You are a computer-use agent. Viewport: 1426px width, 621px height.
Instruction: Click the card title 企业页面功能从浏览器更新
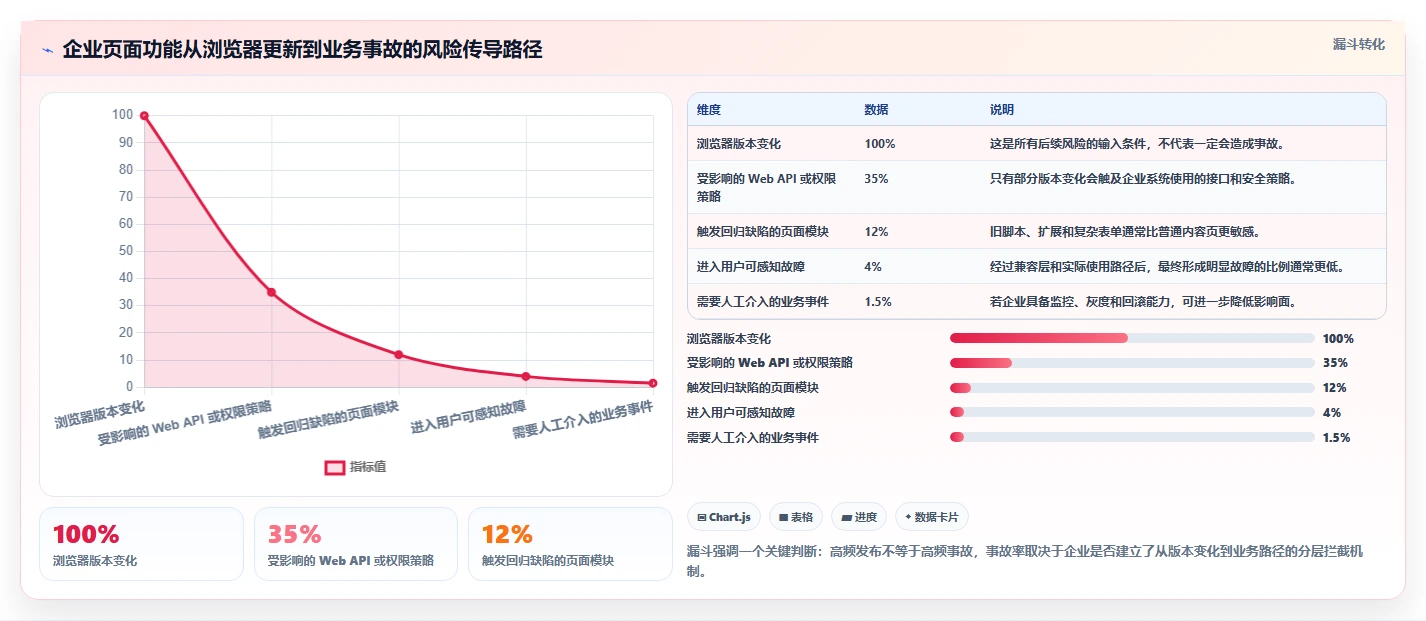click(302, 49)
